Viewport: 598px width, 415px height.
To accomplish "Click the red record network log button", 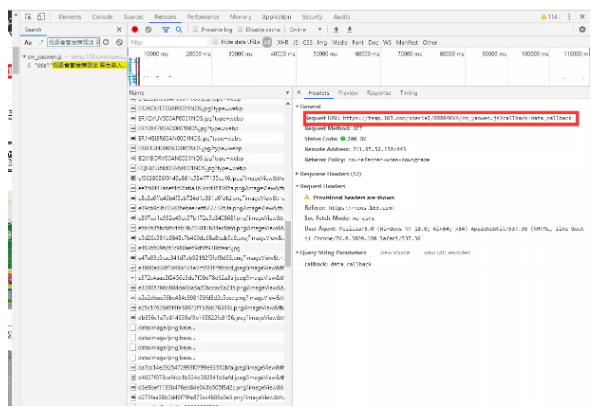I will pyautogui.click(x=135, y=29).
